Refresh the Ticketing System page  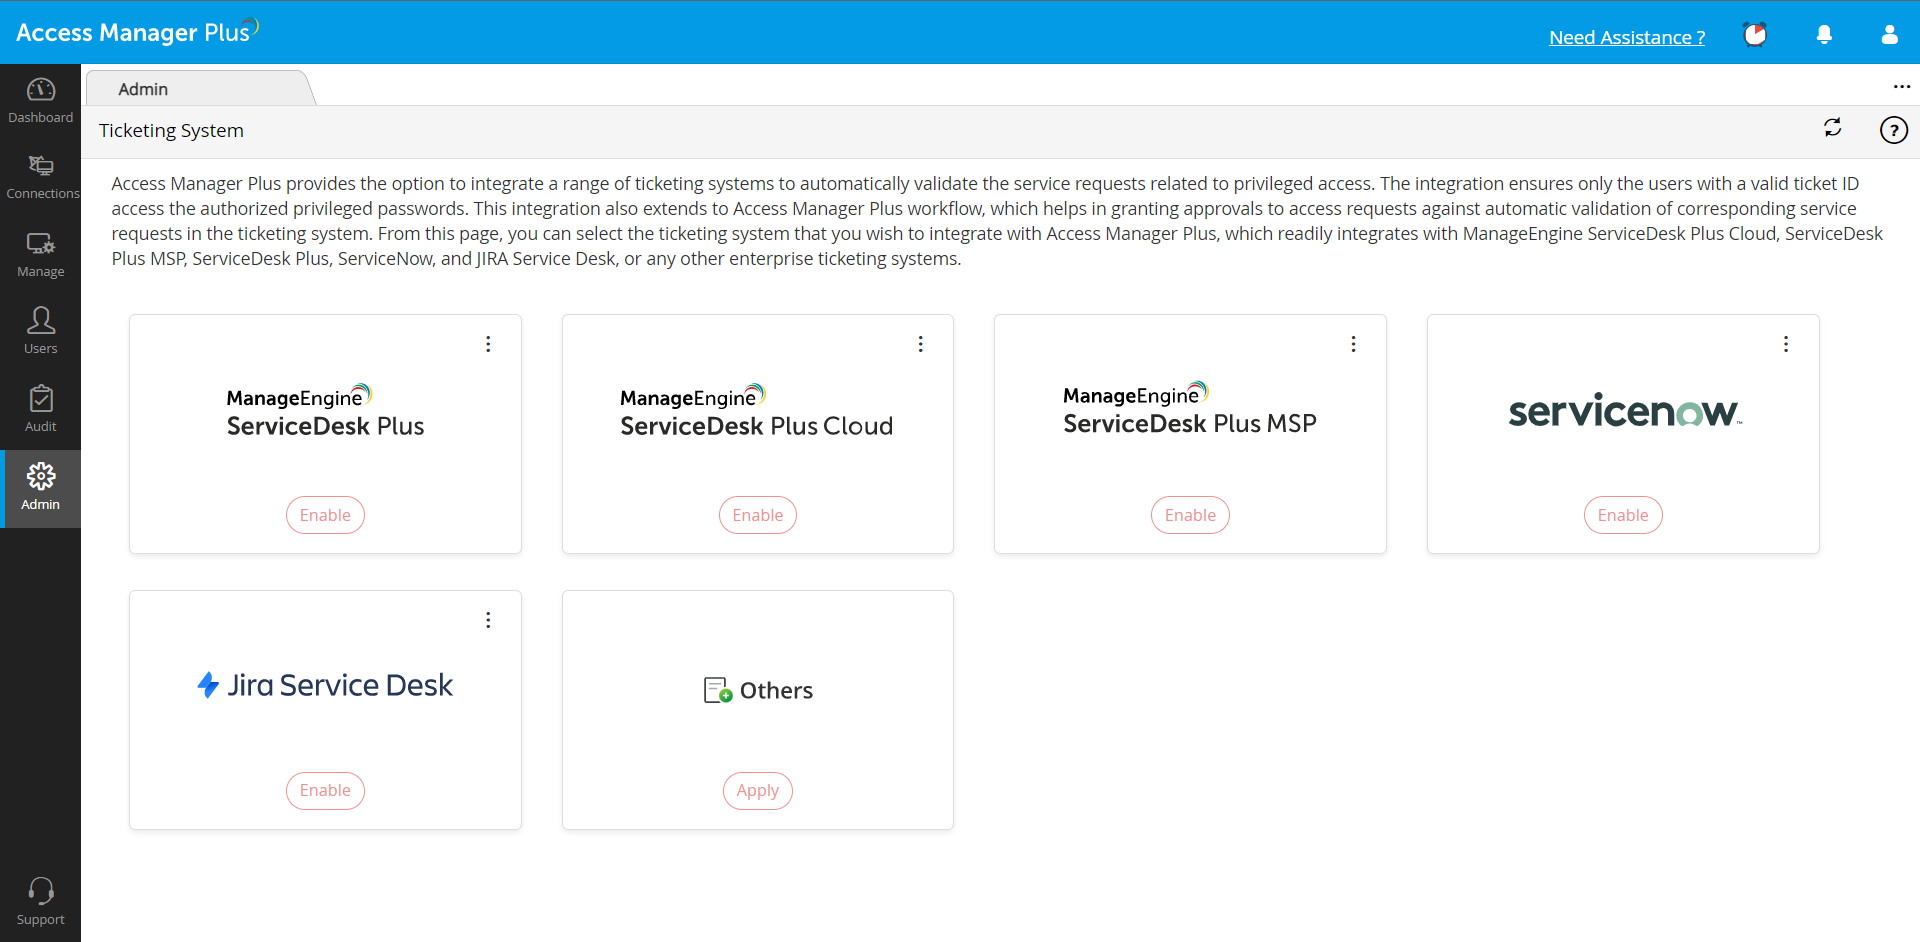[1832, 128]
